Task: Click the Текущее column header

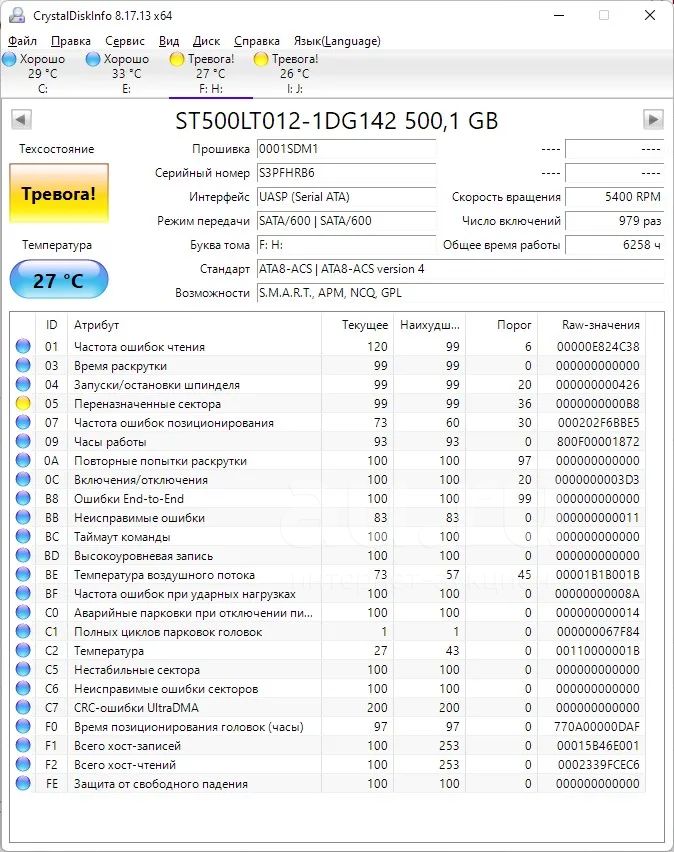Action: [357, 325]
